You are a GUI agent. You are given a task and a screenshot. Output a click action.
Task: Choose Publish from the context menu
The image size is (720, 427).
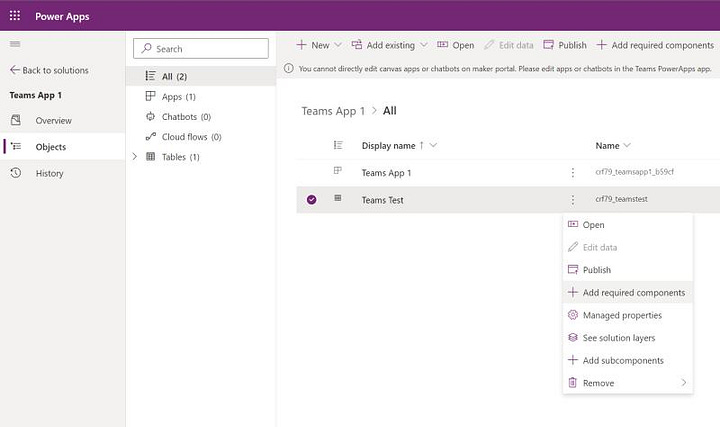tap(628, 270)
